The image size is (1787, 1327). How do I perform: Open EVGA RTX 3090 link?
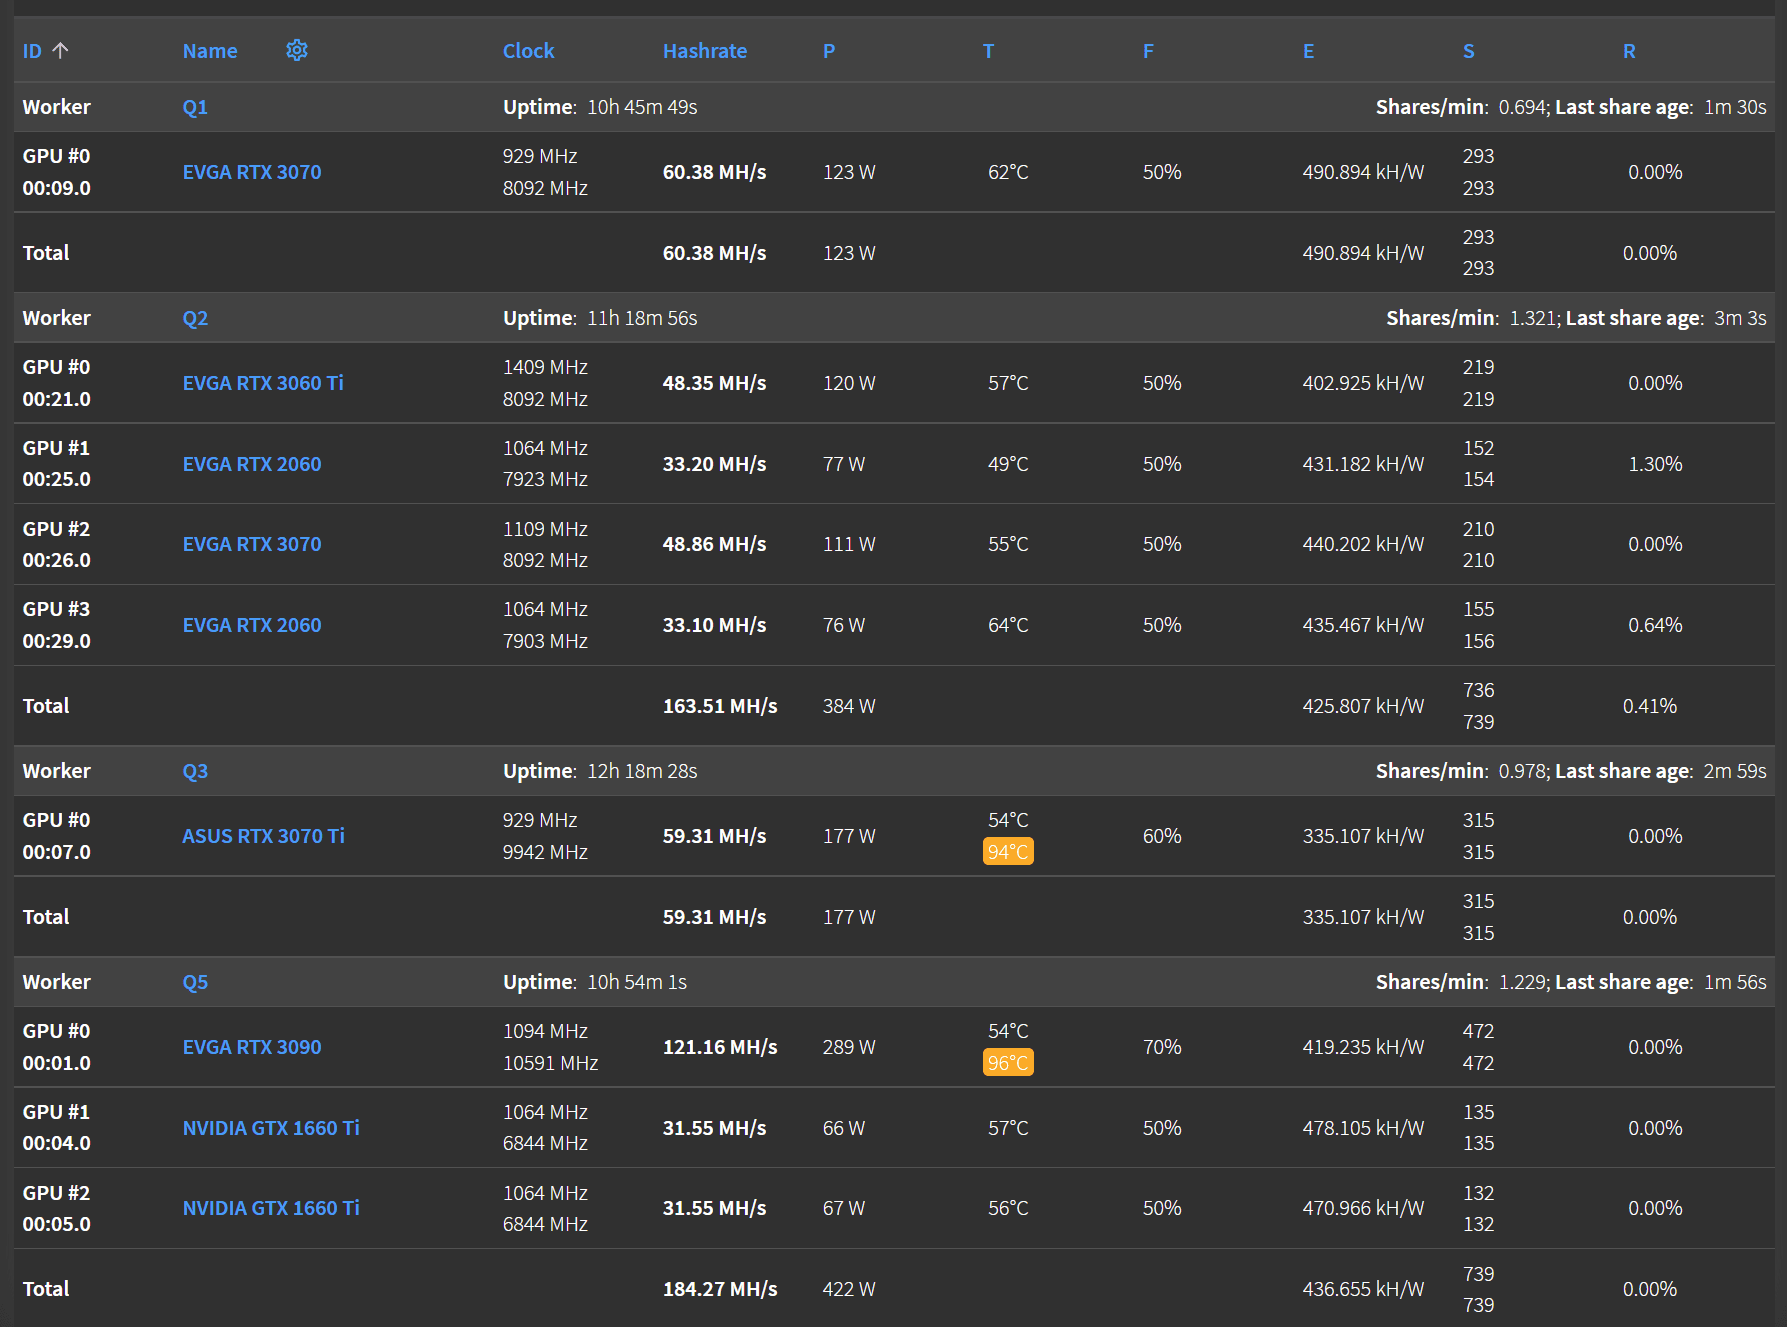click(252, 1047)
